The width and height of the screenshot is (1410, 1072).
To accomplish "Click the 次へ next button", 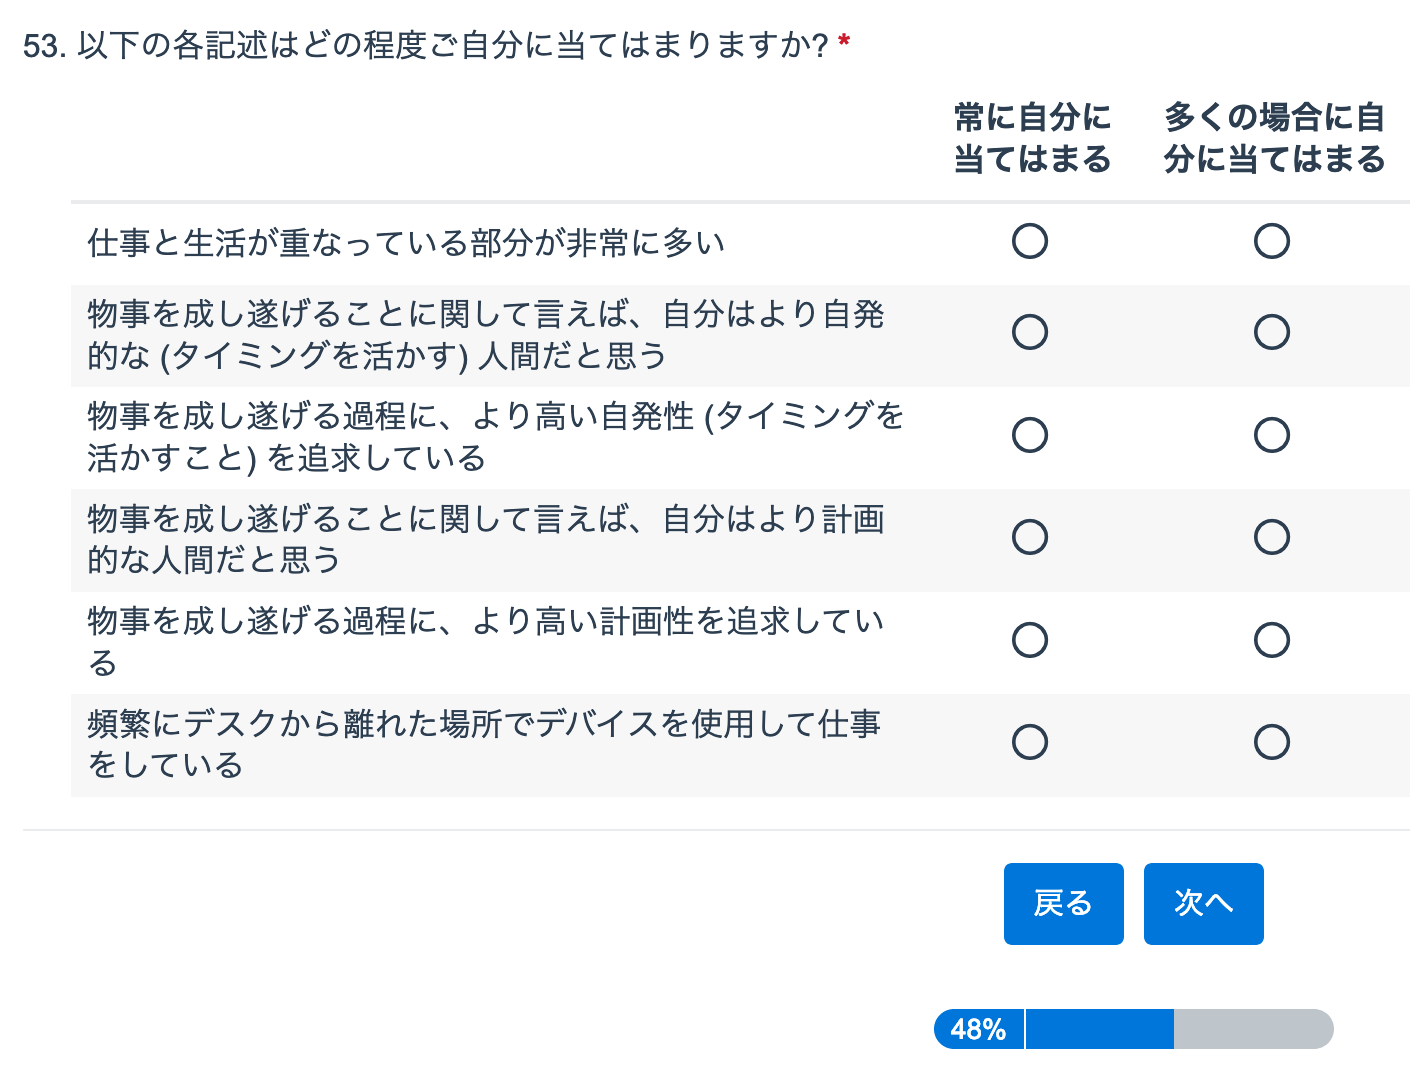I will tap(1203, 904).
